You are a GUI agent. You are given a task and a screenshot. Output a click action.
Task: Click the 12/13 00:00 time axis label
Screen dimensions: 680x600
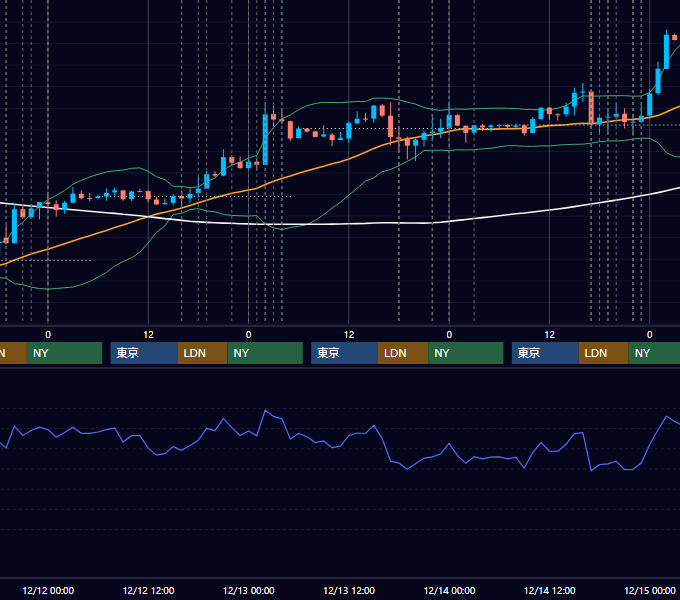coord(248,590)
